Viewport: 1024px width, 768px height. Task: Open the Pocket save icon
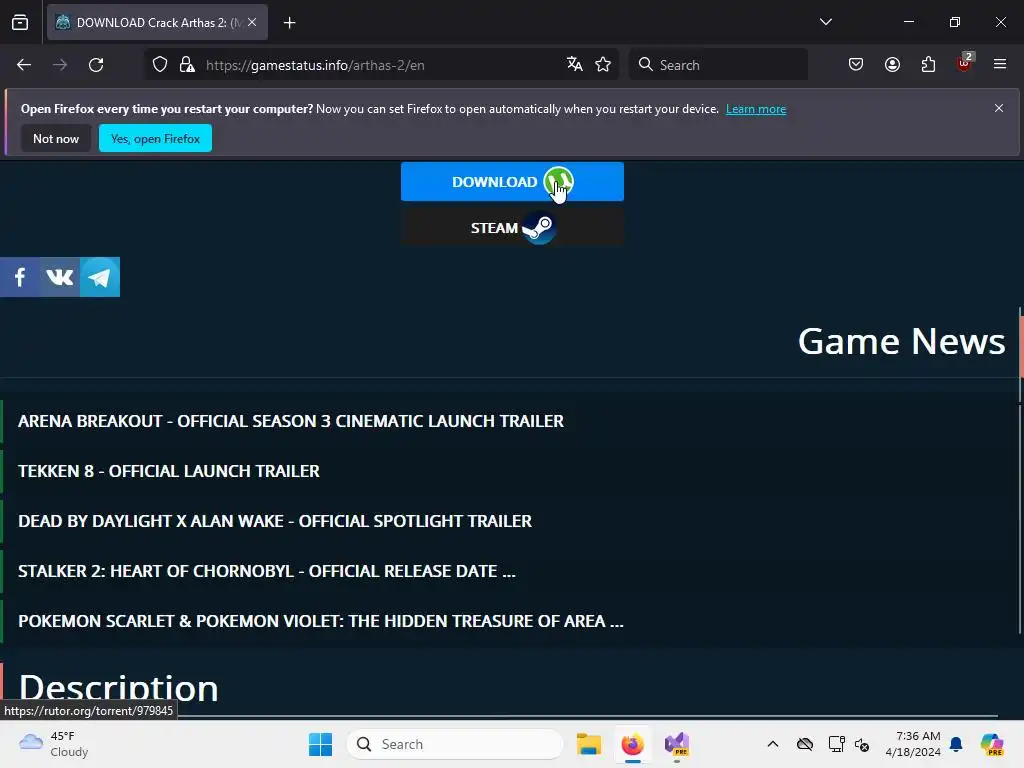tap(856, 64)
